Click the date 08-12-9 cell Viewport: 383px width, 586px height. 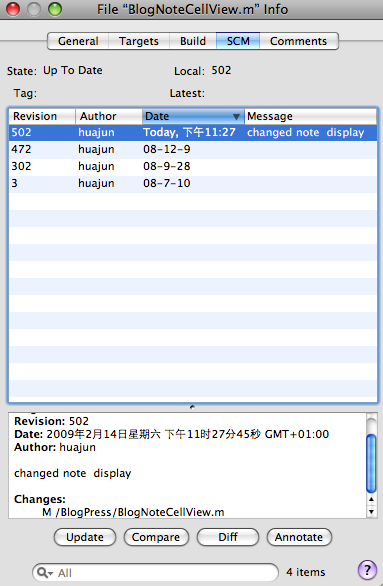point(167,149)
